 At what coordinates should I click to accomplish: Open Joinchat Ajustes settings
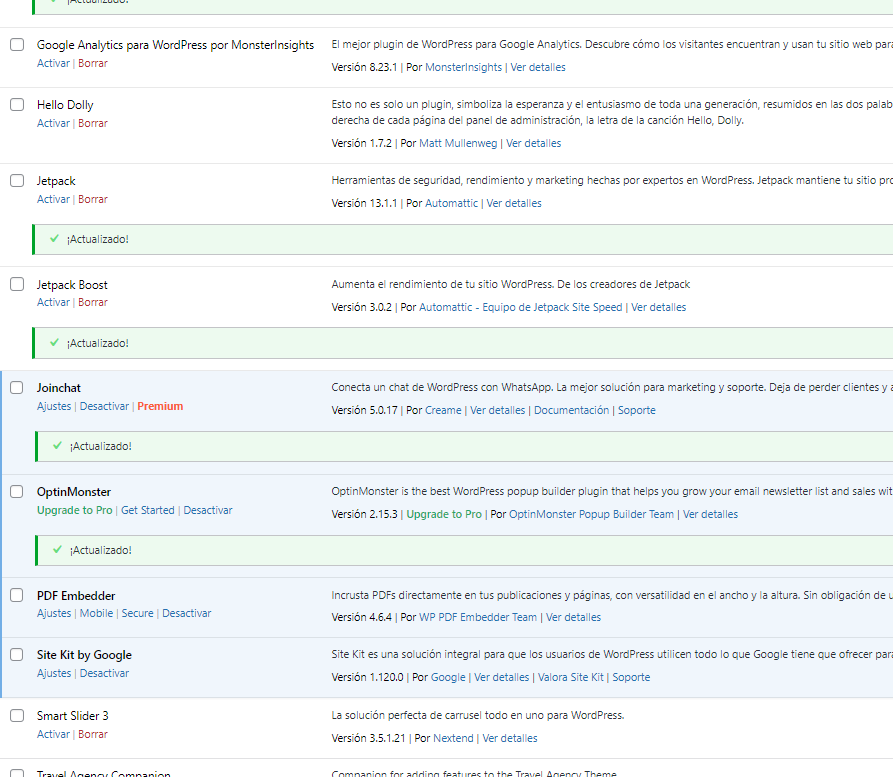(54, 406)
